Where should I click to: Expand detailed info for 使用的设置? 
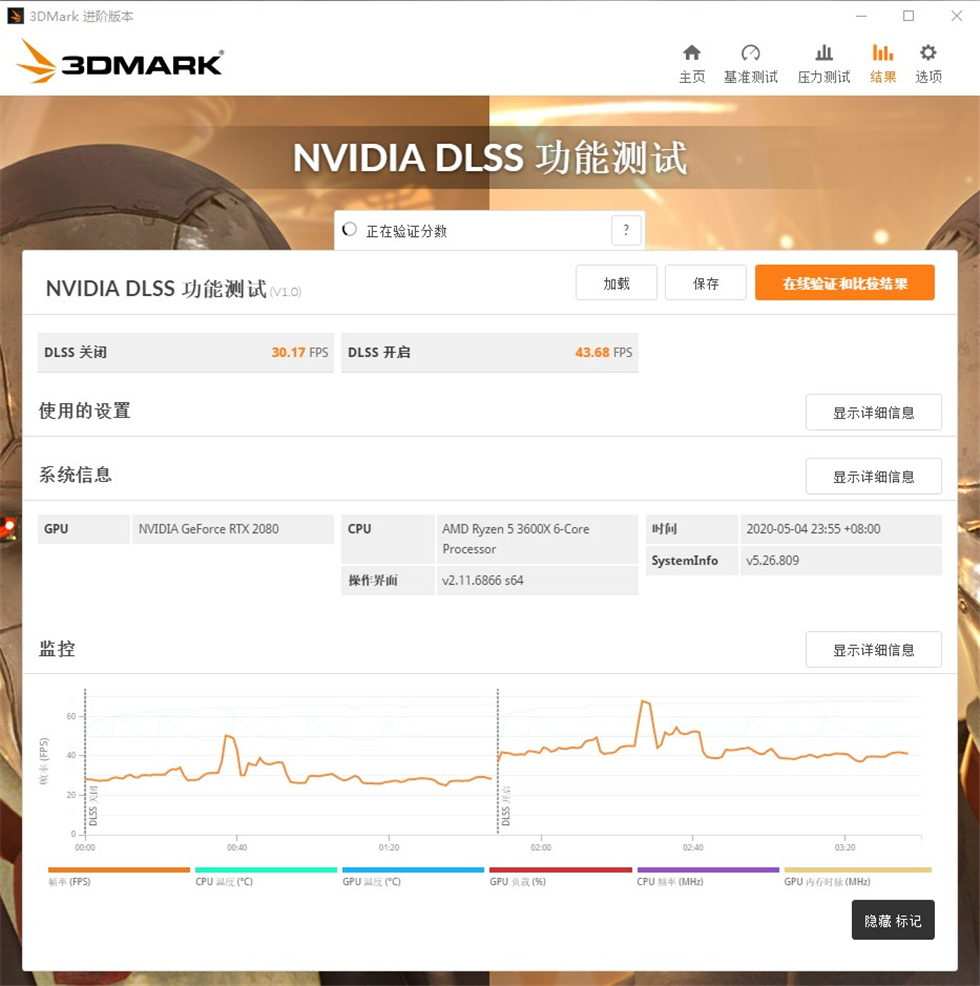coord(872,412)
